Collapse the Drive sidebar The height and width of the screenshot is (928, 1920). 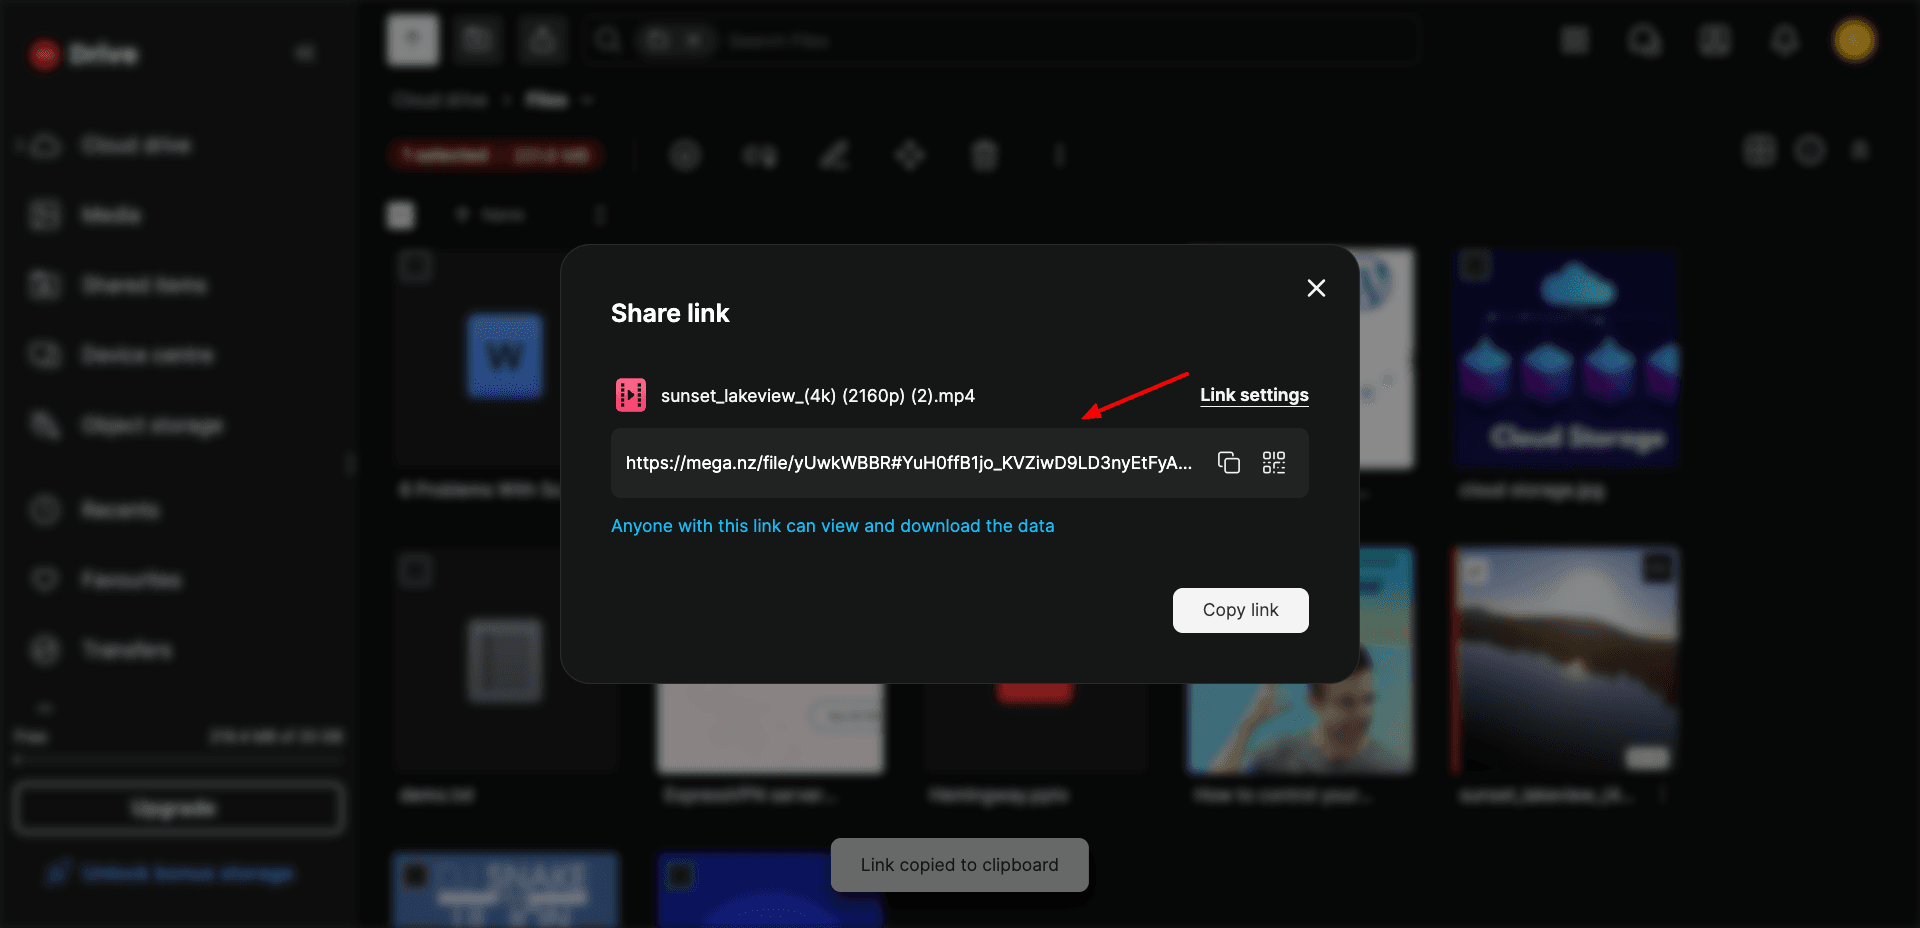305,53
